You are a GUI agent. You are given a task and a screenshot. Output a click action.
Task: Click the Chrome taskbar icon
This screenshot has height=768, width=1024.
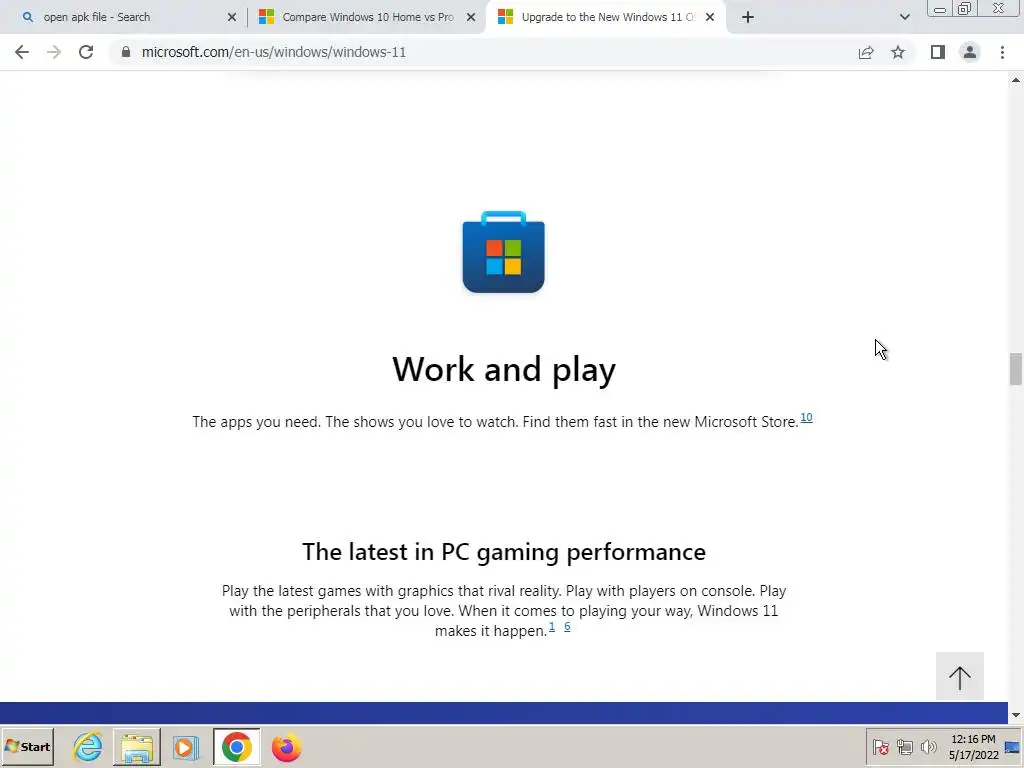(x=236, y=747)
